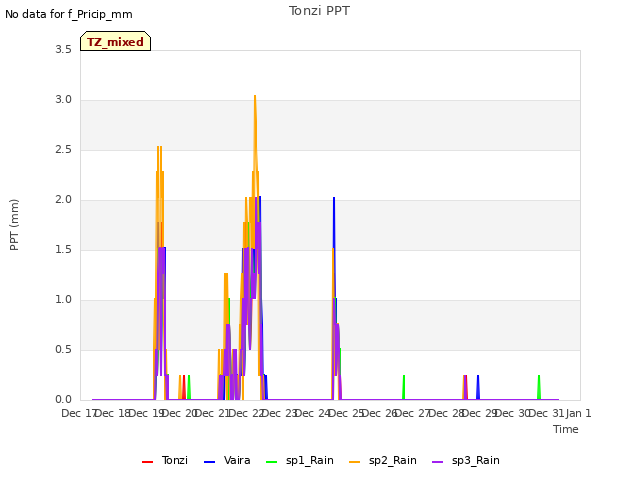Viewport: 640px width, 480px height.
Task: Click the red Tonzi legend swatch
Action: point(147,462)
